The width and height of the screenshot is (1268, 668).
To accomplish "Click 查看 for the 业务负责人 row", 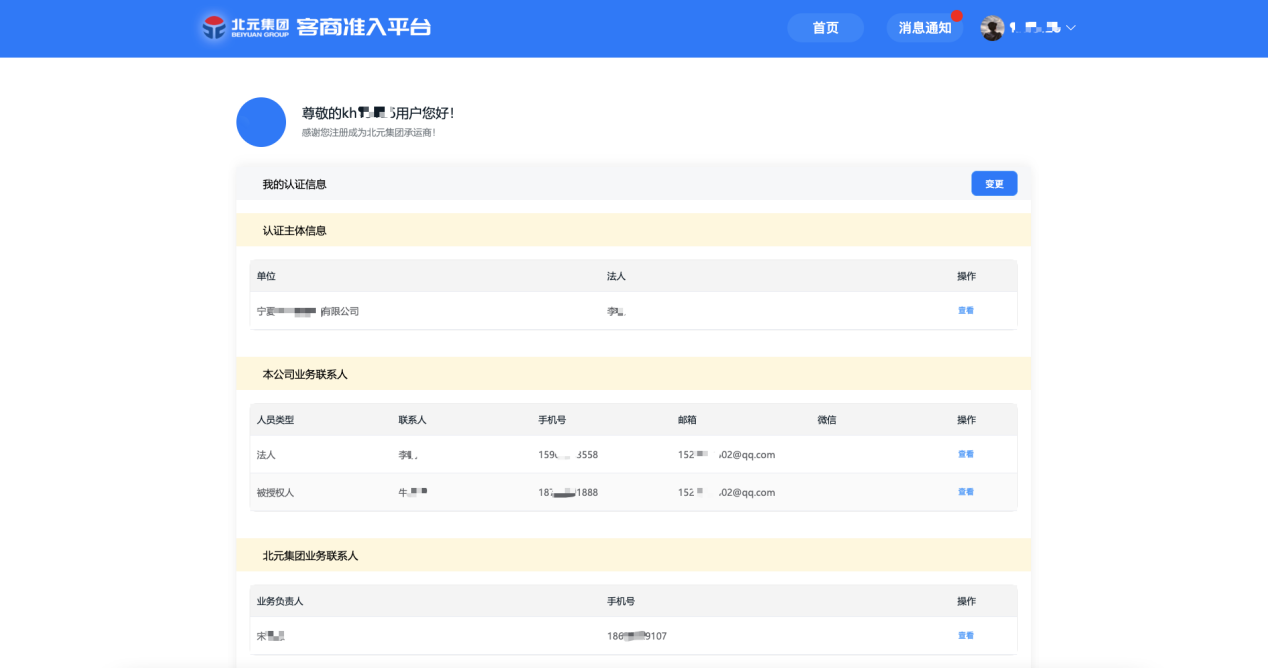I will (x=965, y=636).
